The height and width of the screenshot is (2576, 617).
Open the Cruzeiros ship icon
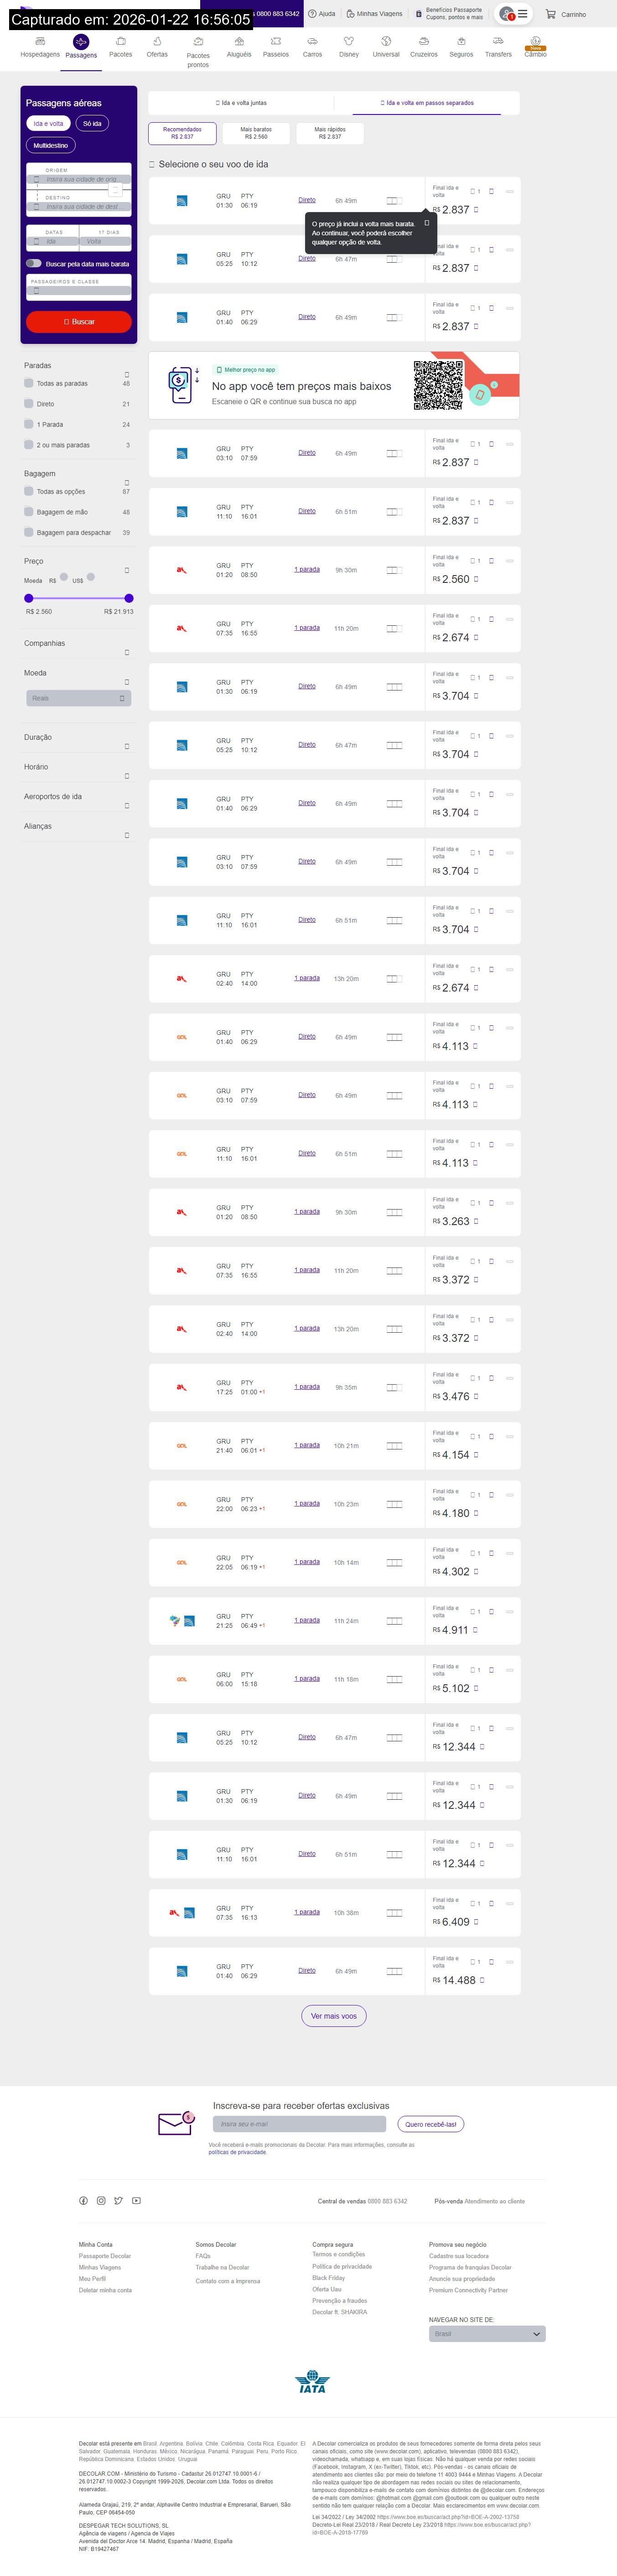pyautogui.click(x=423, y=41)
